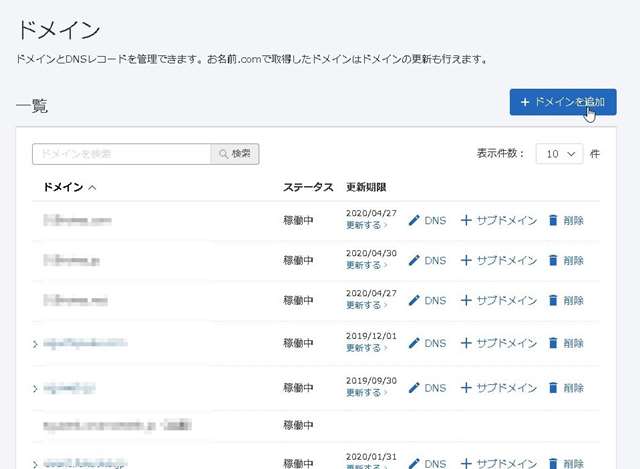Expand the domain row dated 2019/09/30
Image resolution: width=640 pixels, height=469 pixels.
pos(35,388)
